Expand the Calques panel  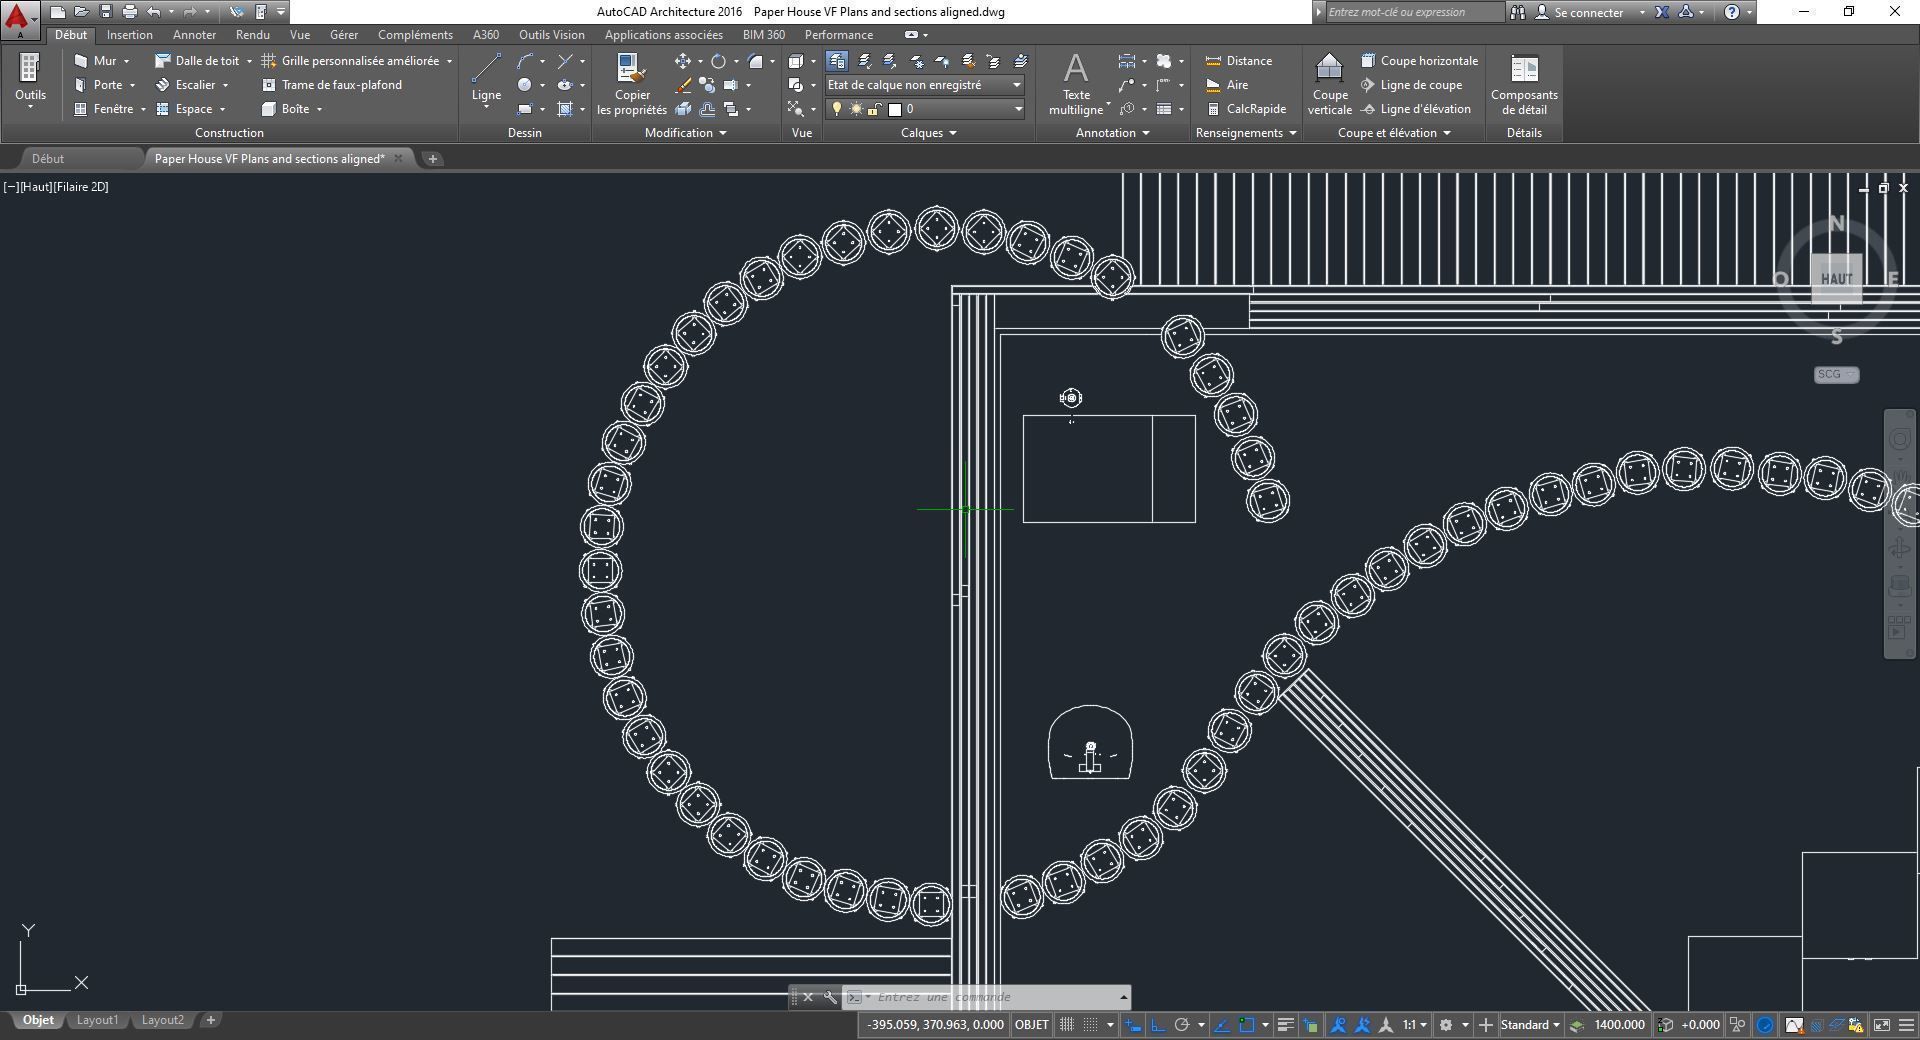[x=929, y=133]
